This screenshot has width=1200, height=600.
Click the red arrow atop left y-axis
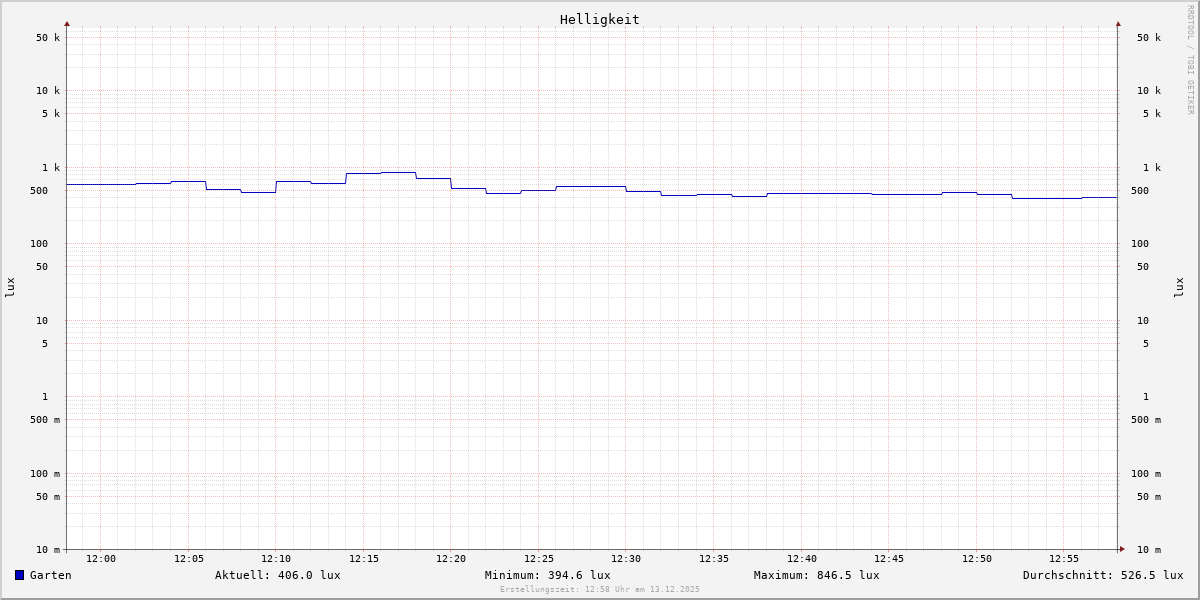click(67, 23)
